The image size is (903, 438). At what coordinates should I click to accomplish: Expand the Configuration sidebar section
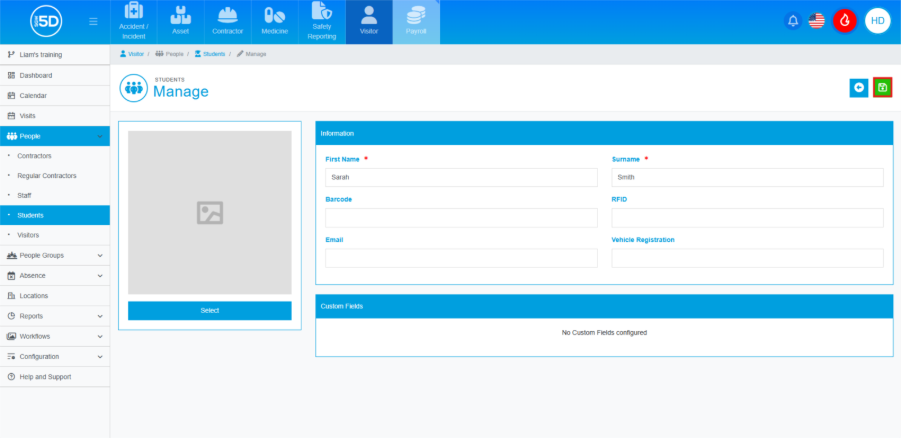point(55,356)
